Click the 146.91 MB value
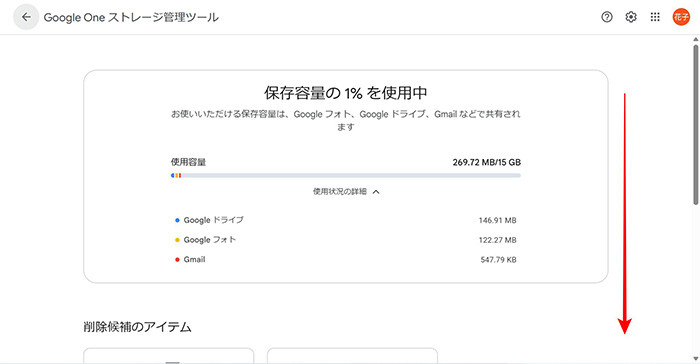The height and width of the screenshot is (364, 700). click(497, 220)
